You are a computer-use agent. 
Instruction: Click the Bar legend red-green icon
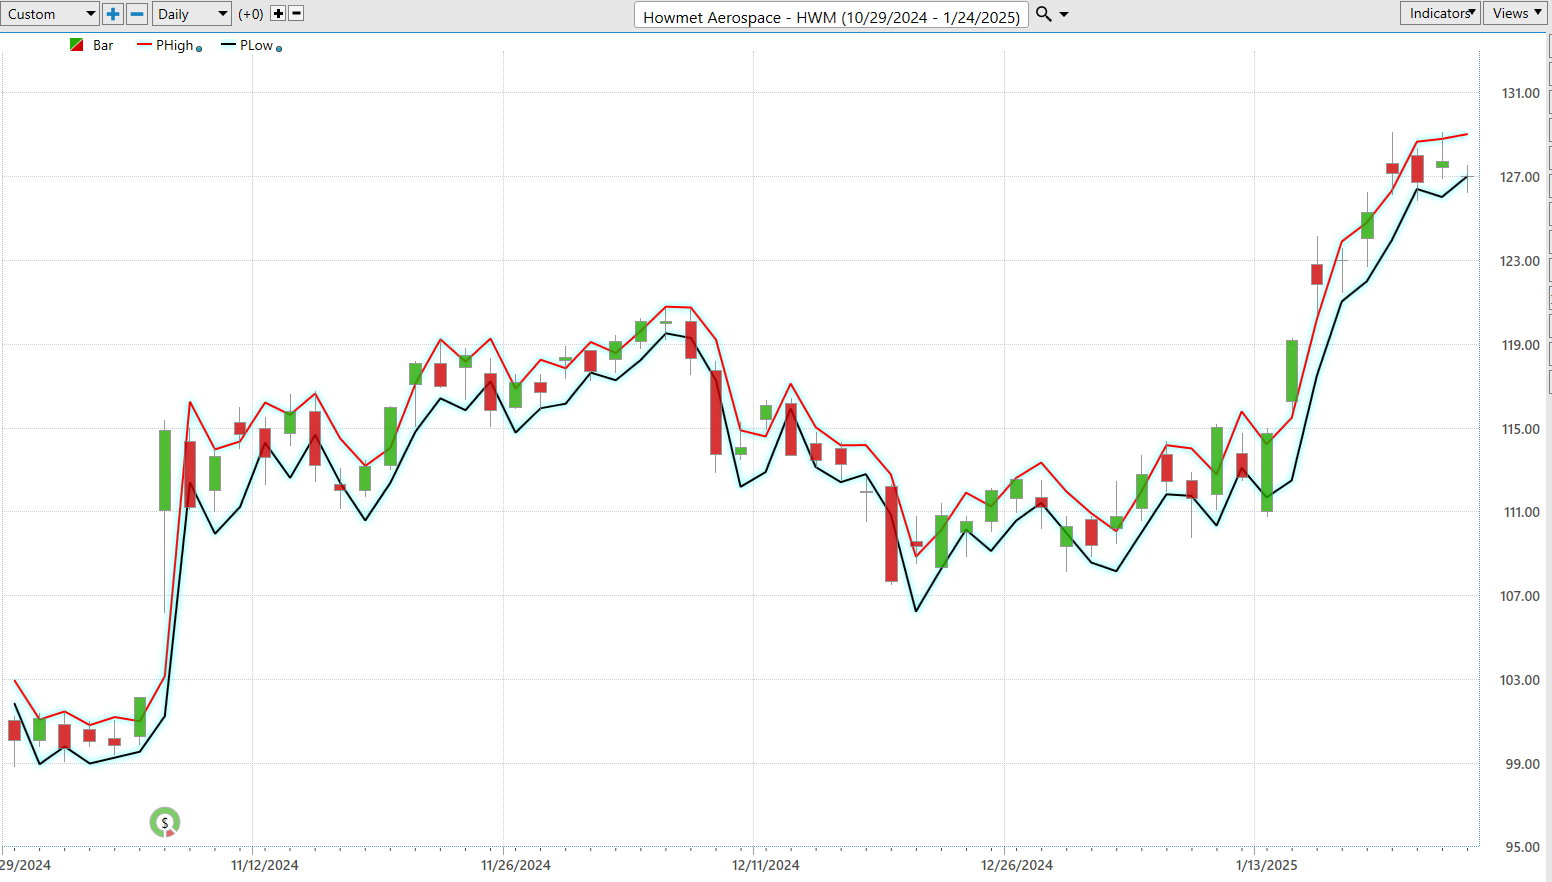(x=77, y=45)
